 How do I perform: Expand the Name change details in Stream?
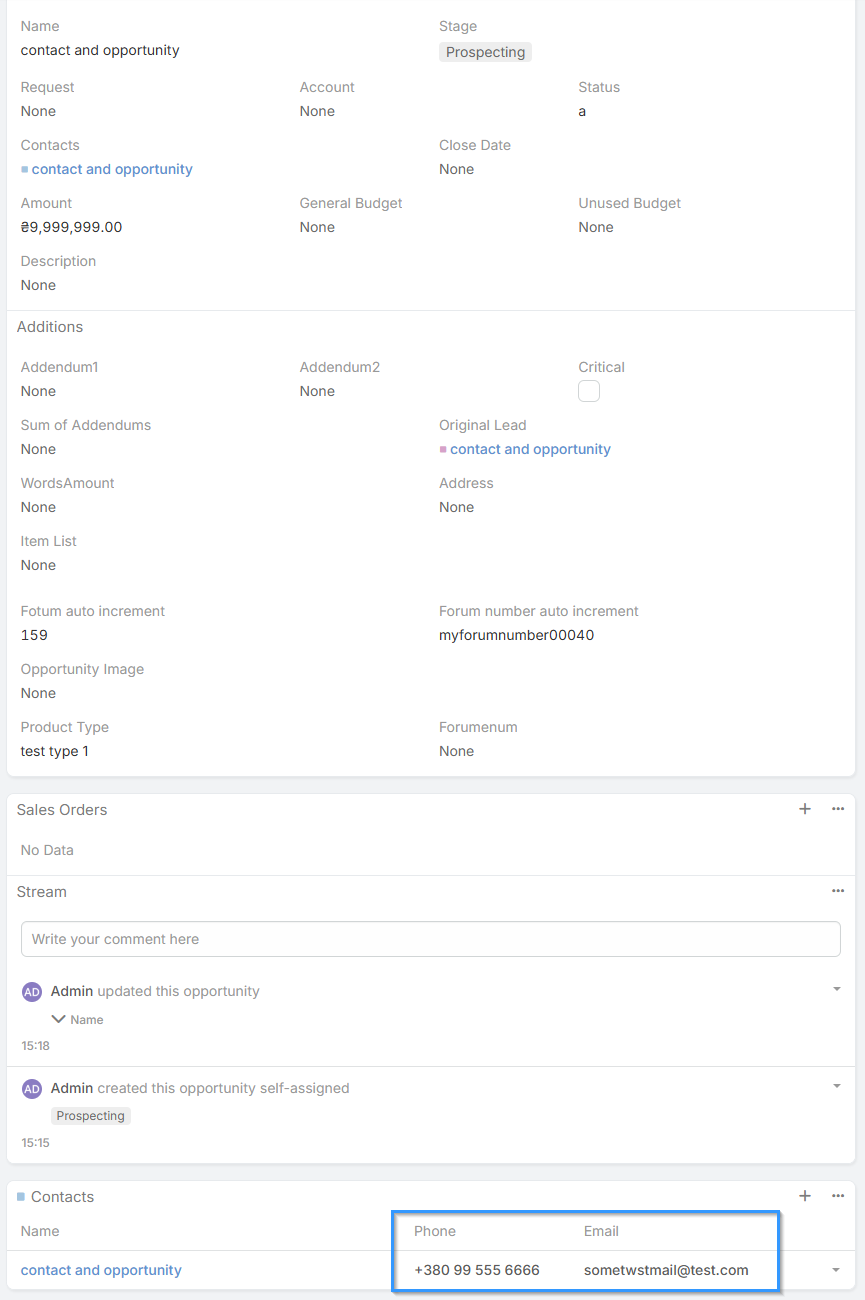[x=59, y=1019]
